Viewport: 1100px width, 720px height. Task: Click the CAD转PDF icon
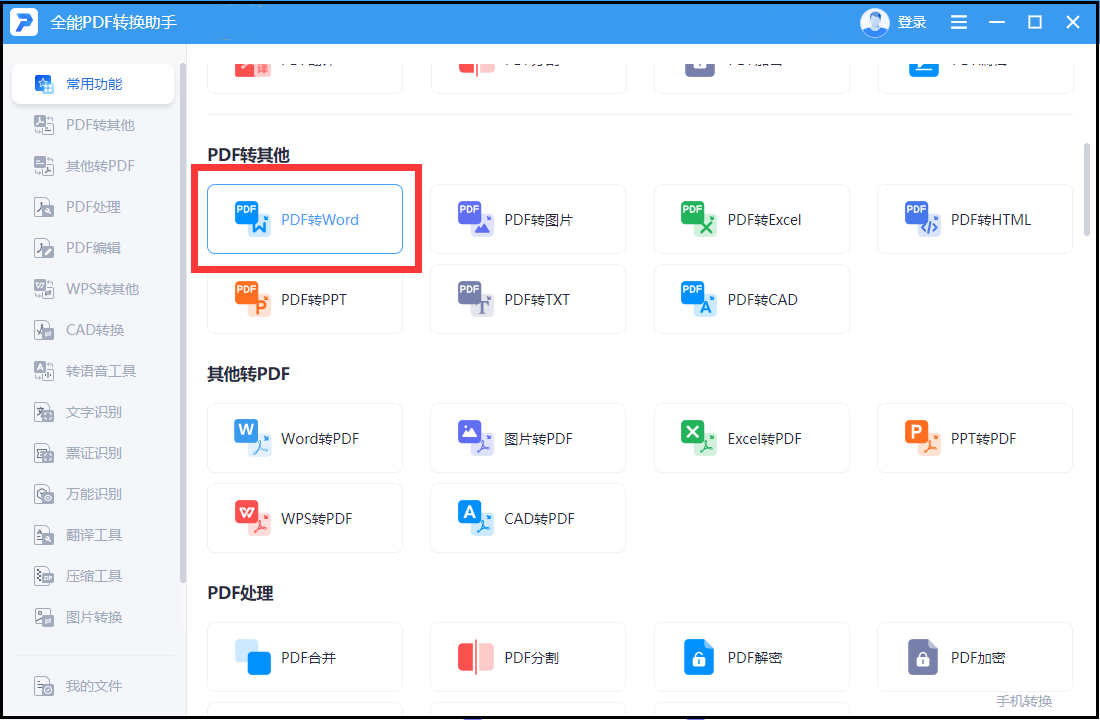coord(476,517)
